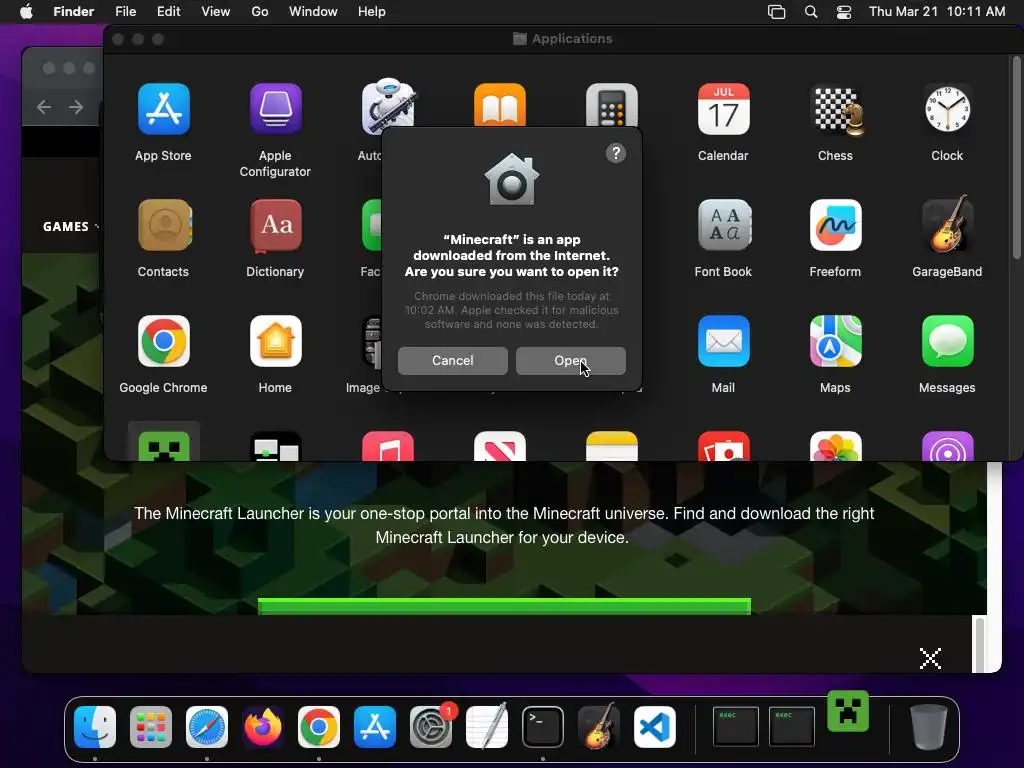Open GarageBand from the Dock

pyautogui.click(x=599, y=726)
